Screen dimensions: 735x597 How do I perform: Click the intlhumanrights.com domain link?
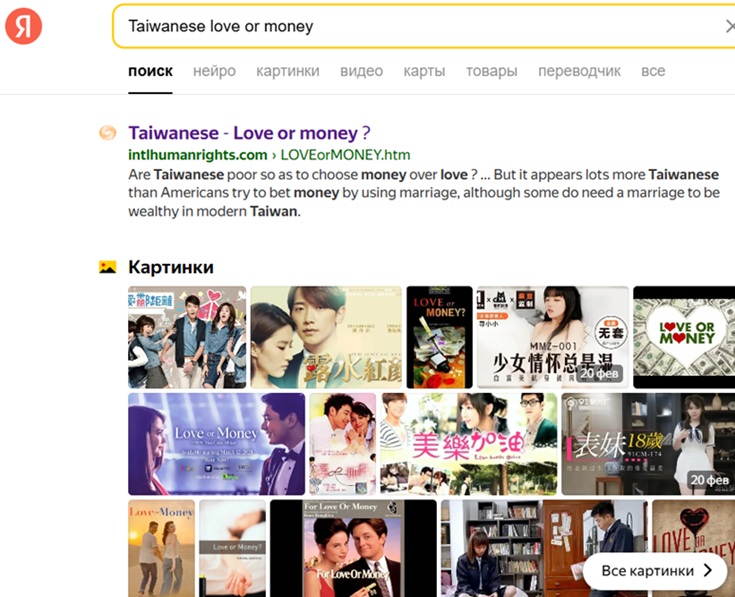tap(197, 155)
